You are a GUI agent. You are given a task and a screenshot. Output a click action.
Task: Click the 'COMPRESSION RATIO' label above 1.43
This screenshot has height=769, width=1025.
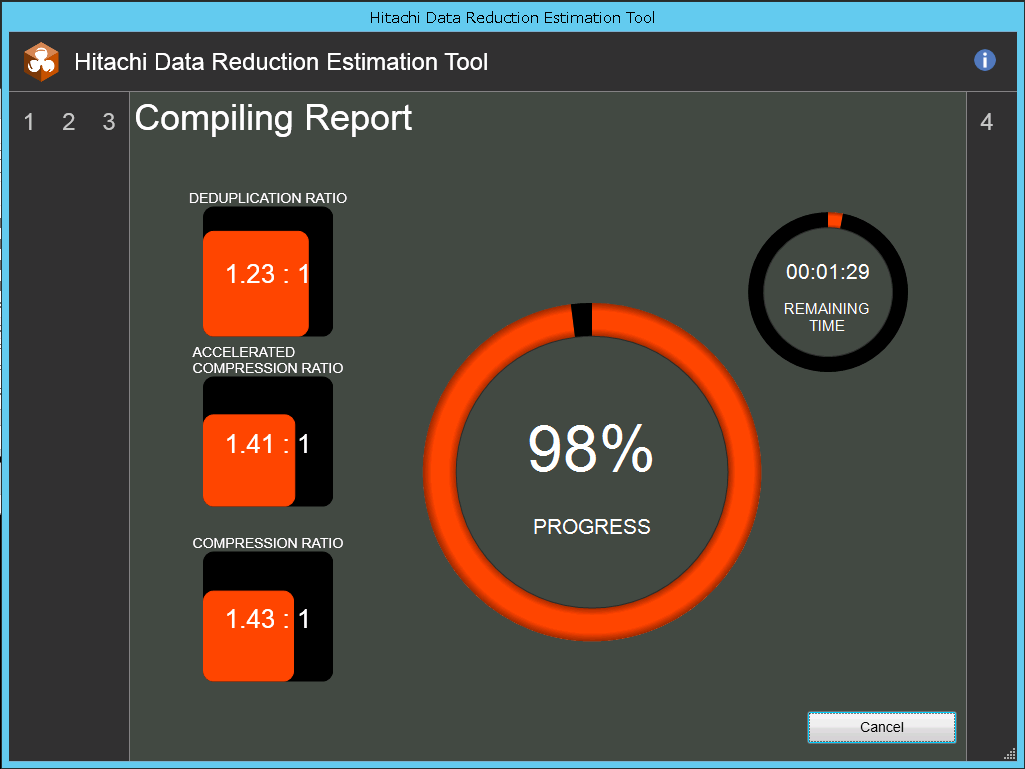pyautogui.click(x=268, y=543)
